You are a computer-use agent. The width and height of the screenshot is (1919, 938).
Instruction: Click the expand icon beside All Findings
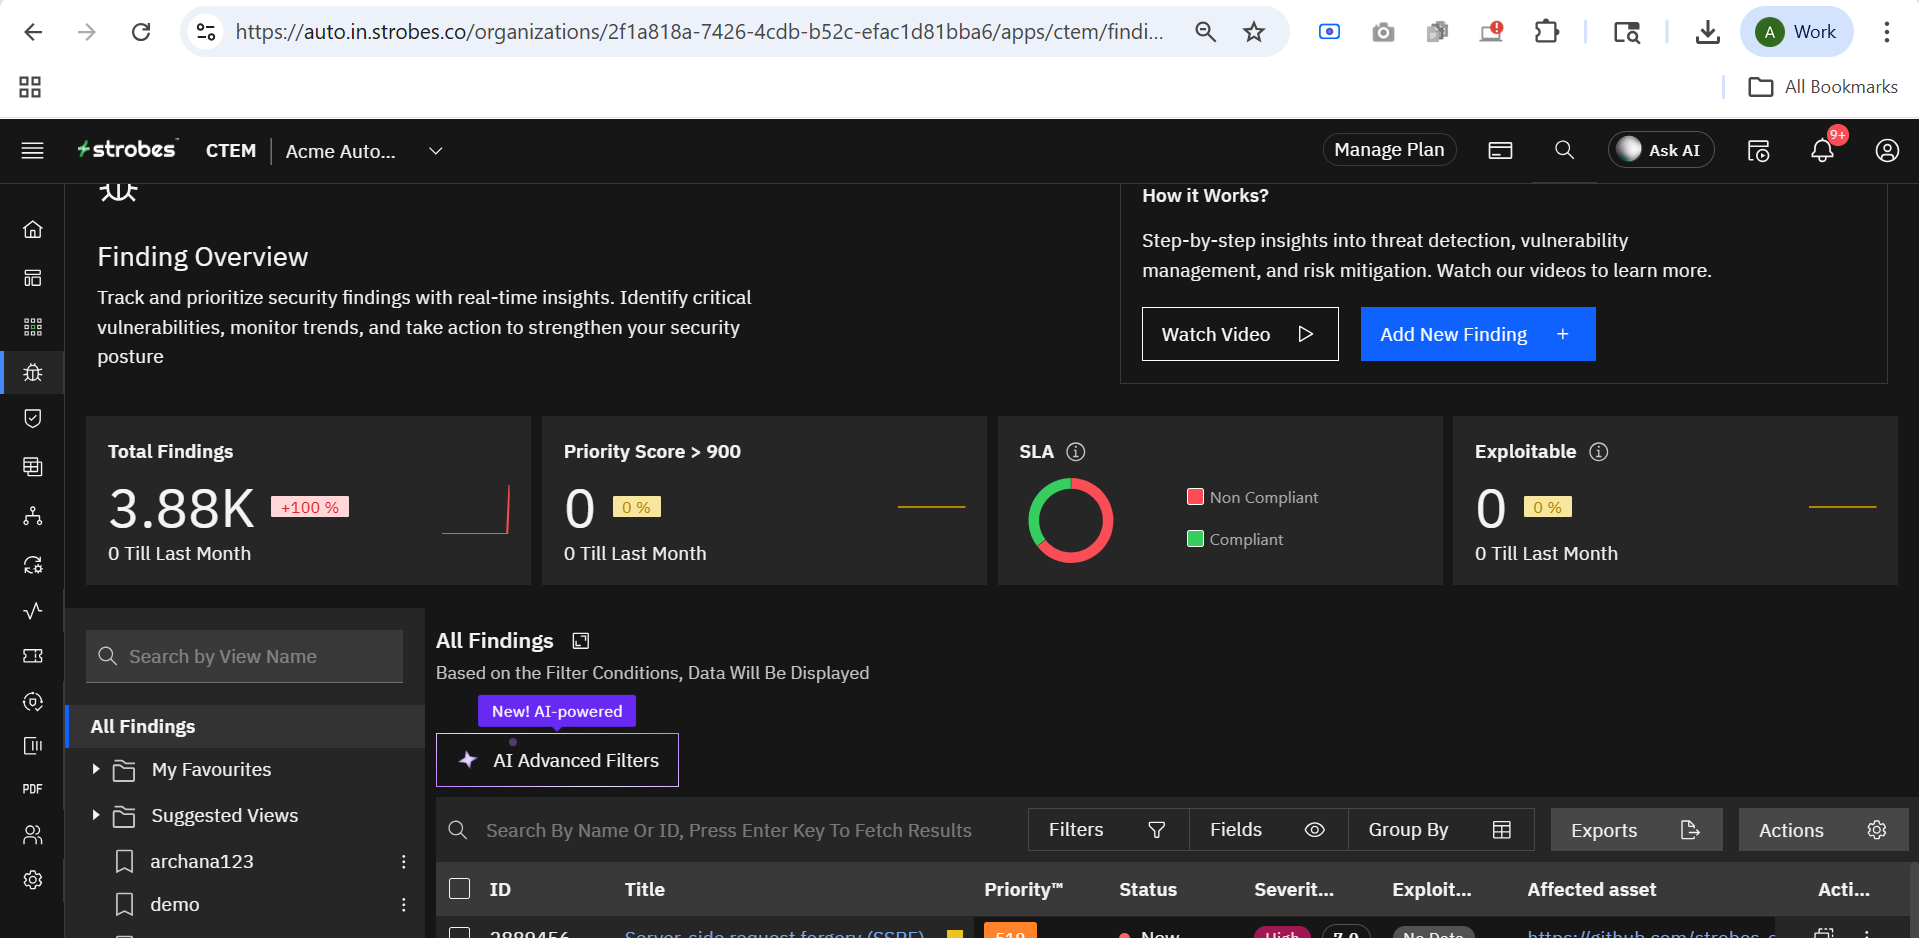click(x=581, y=641)
